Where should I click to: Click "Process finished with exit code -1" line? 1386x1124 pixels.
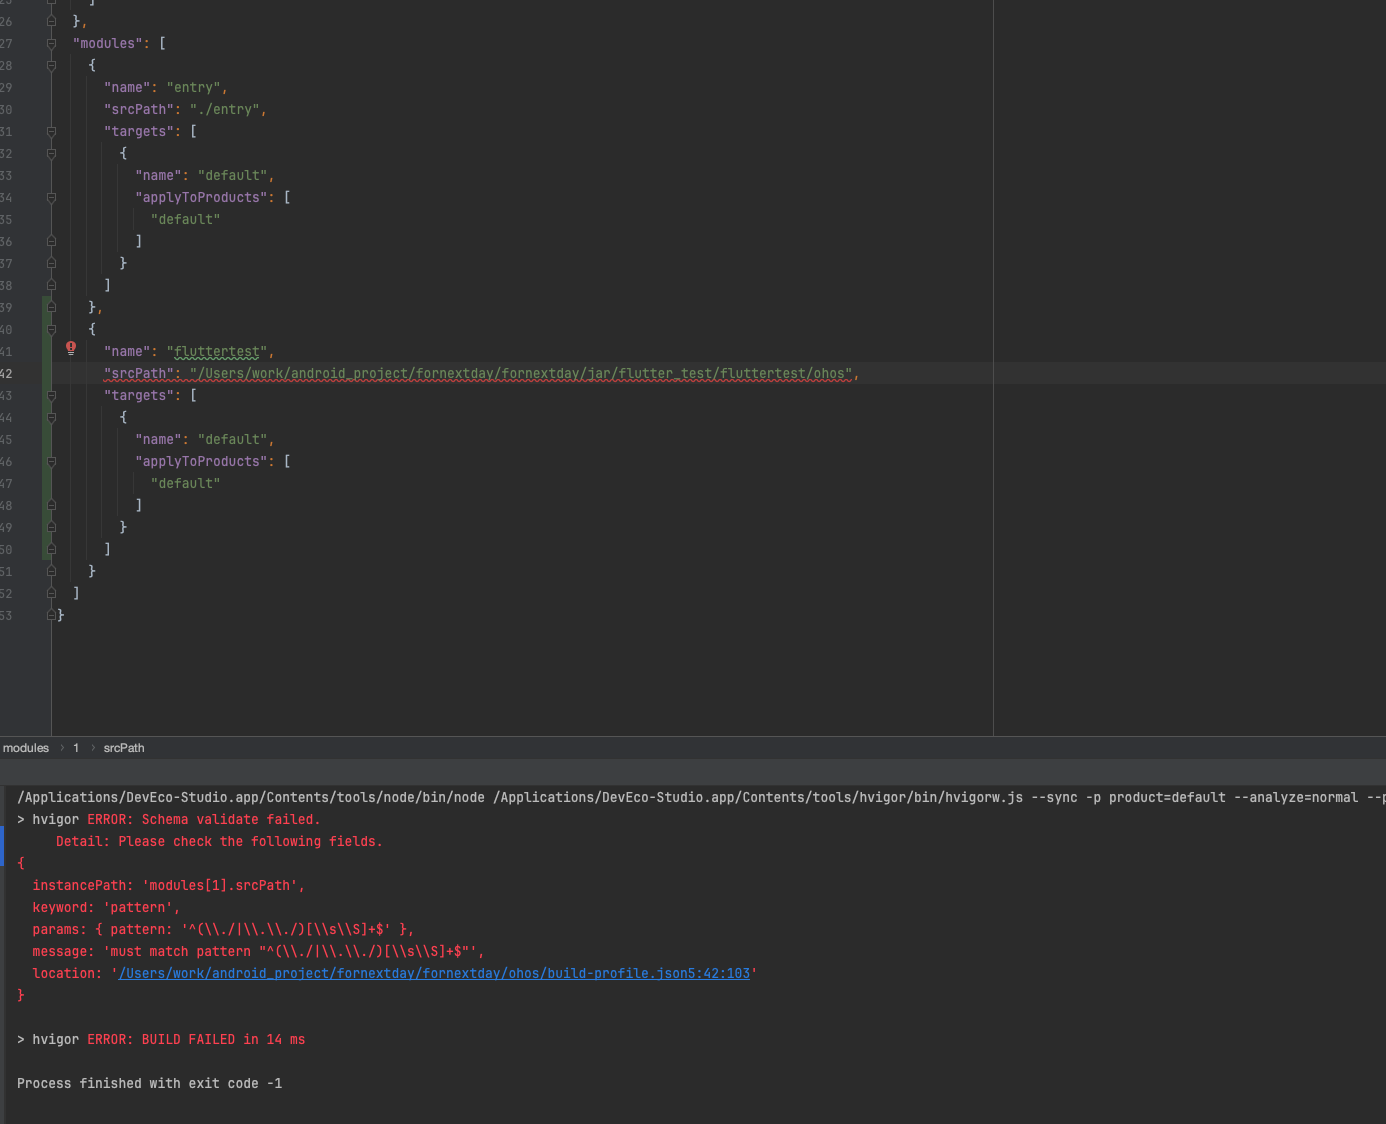coord(149,1083)
